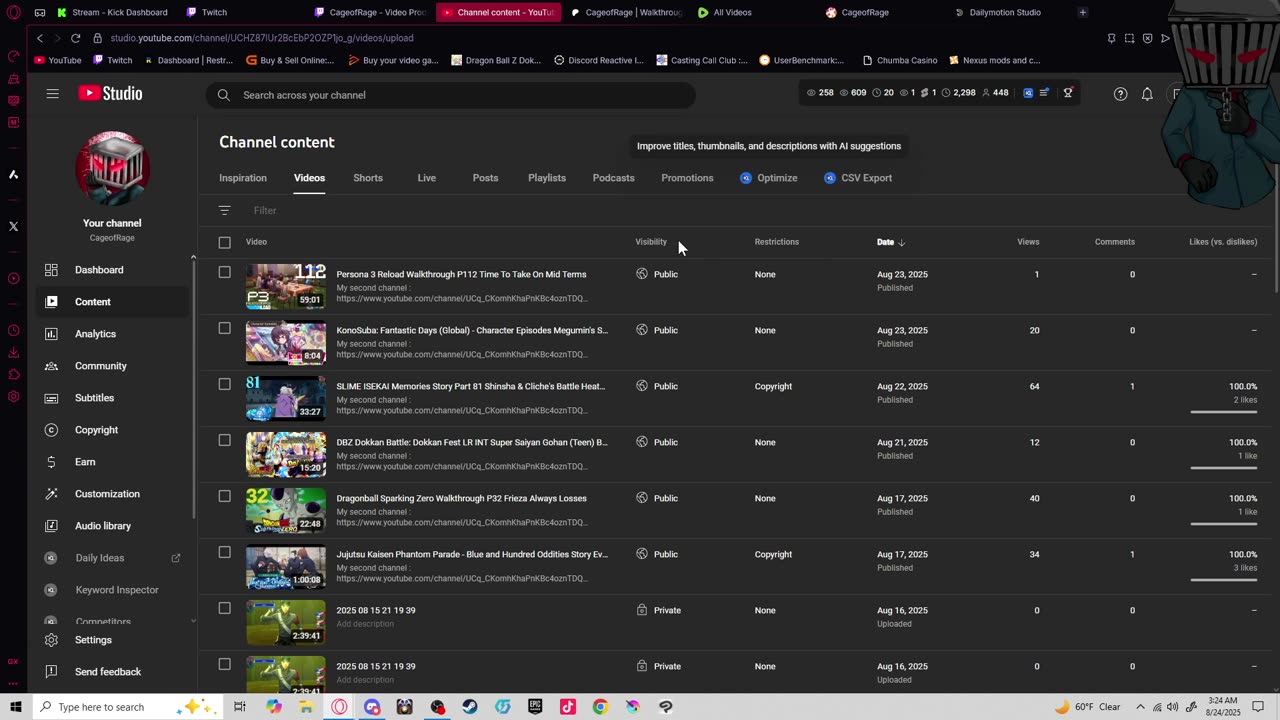Search across your channel field
Image resolution: width=1280 pixels, height=720 pixels.
coord(451,95)
